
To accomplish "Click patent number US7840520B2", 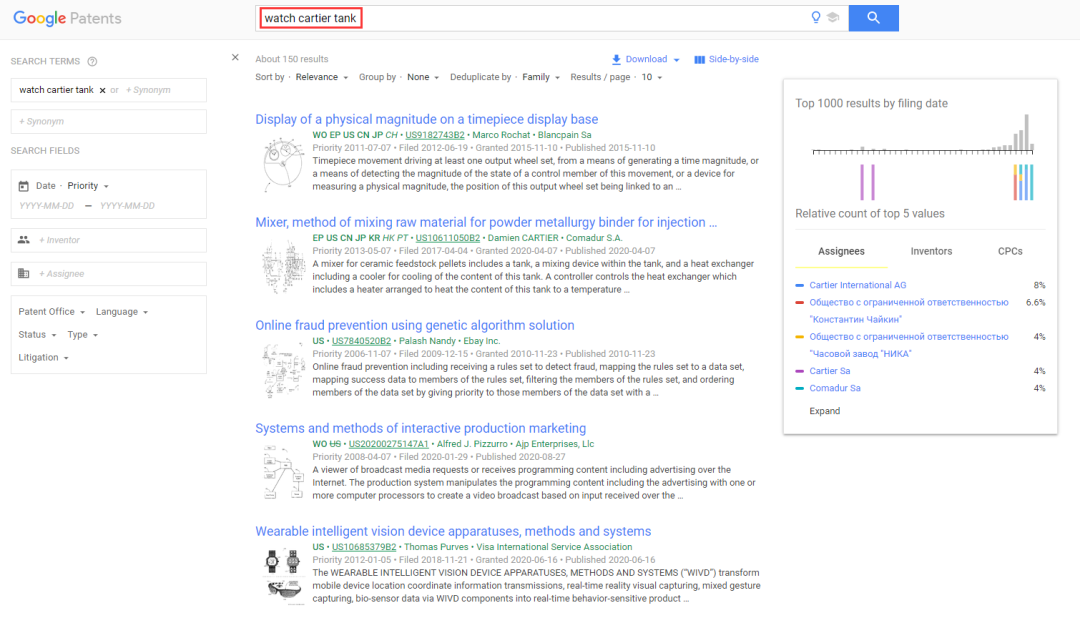I will pyautogui.click(x=361, y=341).
